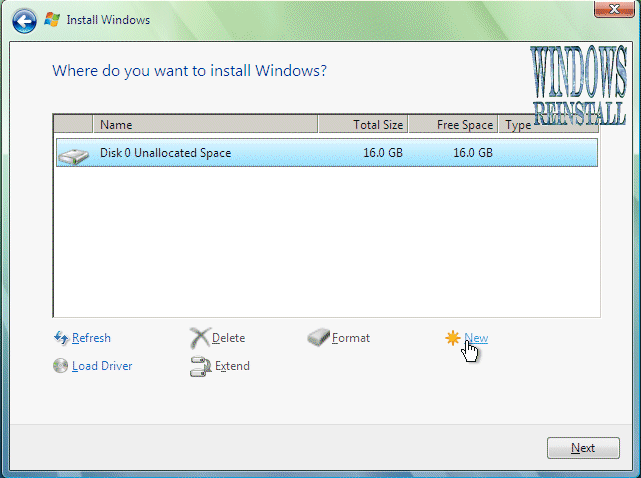Create a partition with the New link
Image resolution: width=641 pixels, height=478 pixels.
476,338
